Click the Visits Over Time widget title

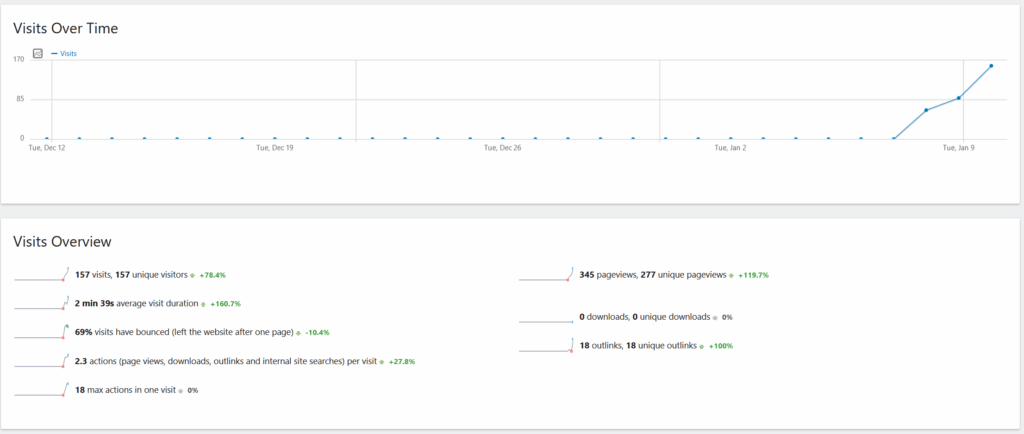65,28
